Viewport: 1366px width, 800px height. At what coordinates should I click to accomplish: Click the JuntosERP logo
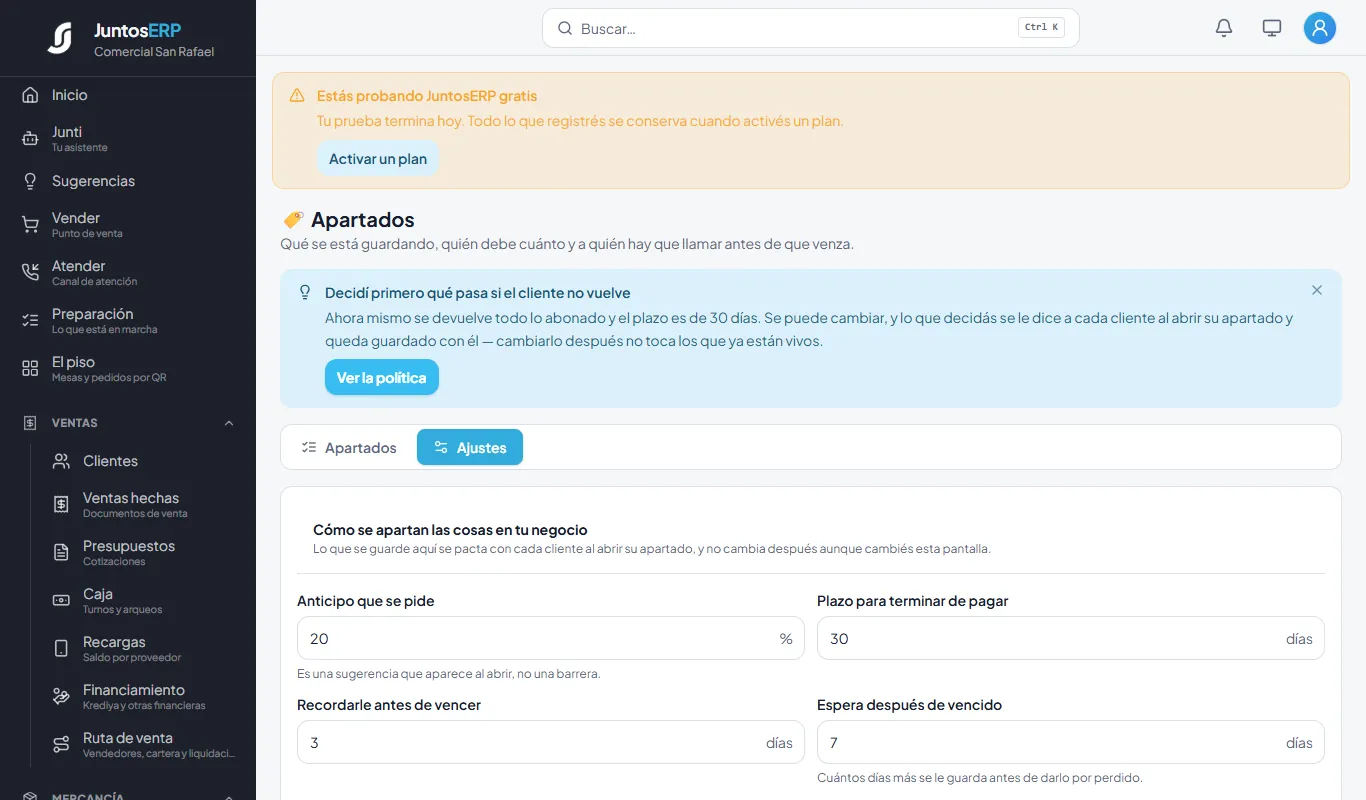pyautogui.click(x=60, y=38)
